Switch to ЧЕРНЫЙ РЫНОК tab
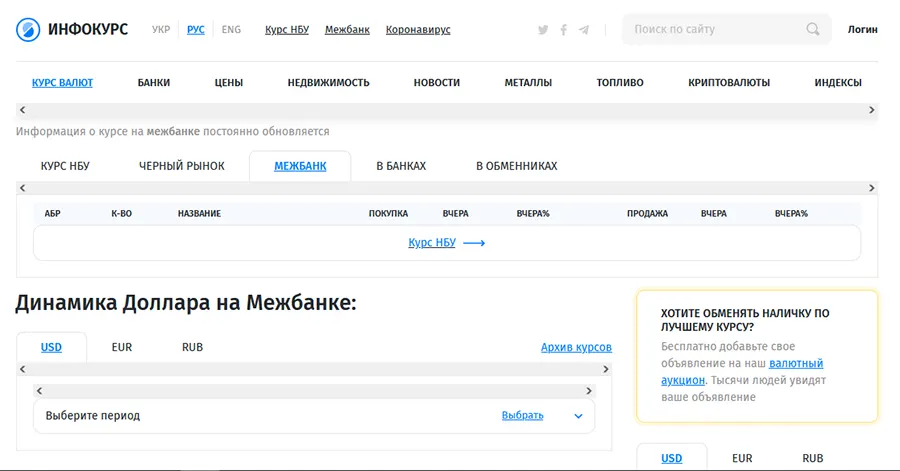 182,166
